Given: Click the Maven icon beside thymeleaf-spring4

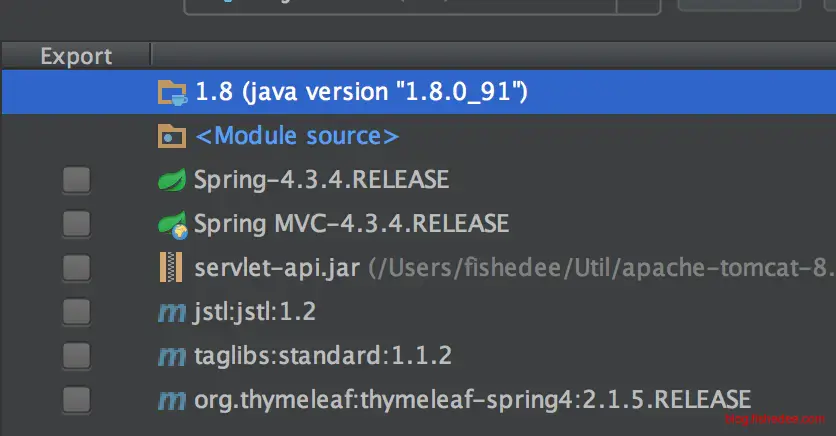Looking at the screenshot, I should (173, 400).
